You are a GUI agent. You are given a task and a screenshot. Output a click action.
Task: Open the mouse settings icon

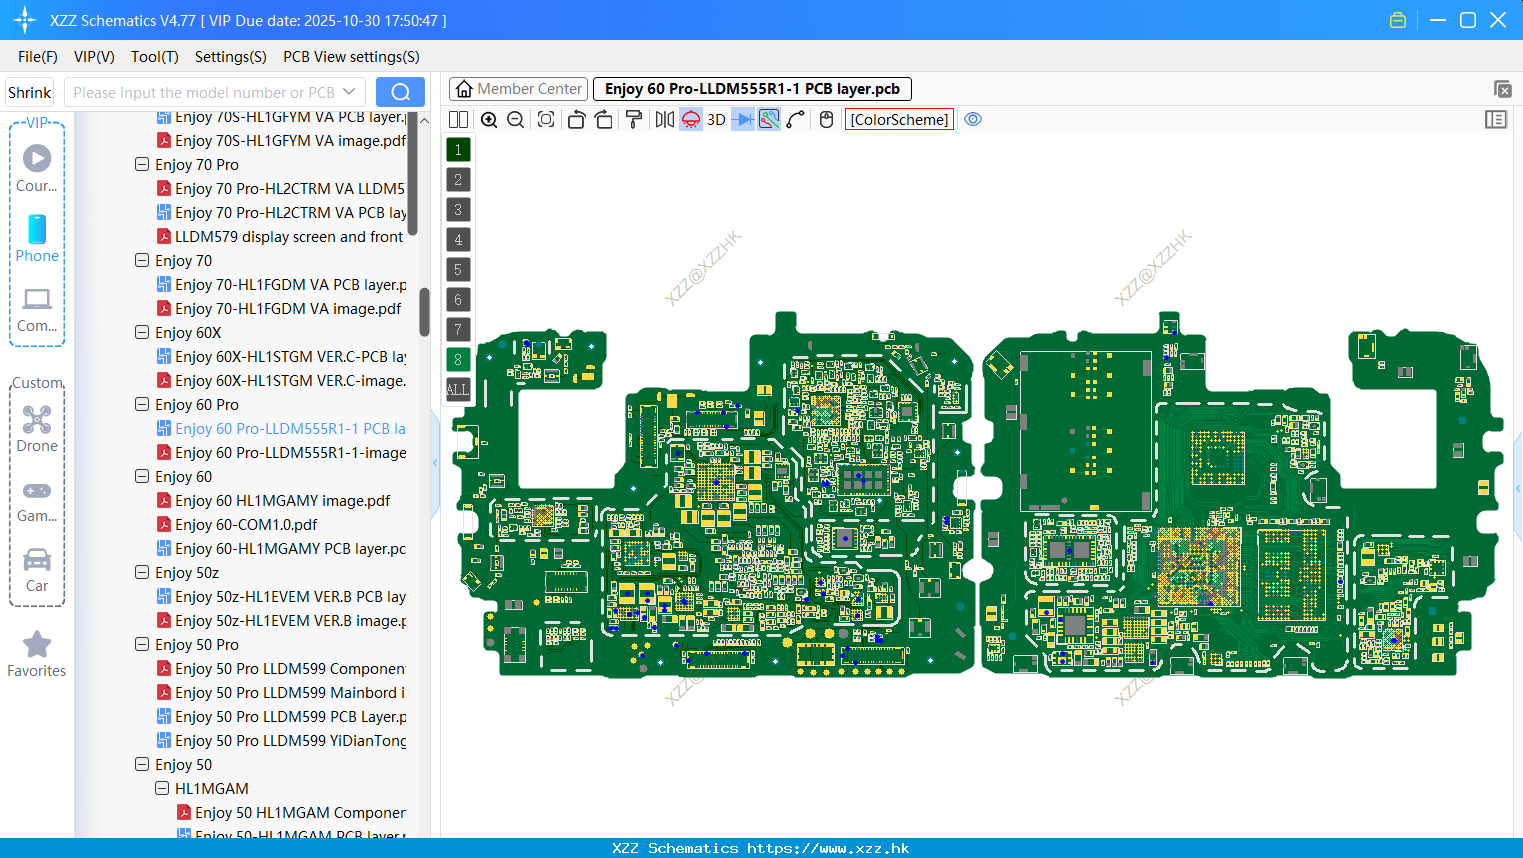(826, 119)
